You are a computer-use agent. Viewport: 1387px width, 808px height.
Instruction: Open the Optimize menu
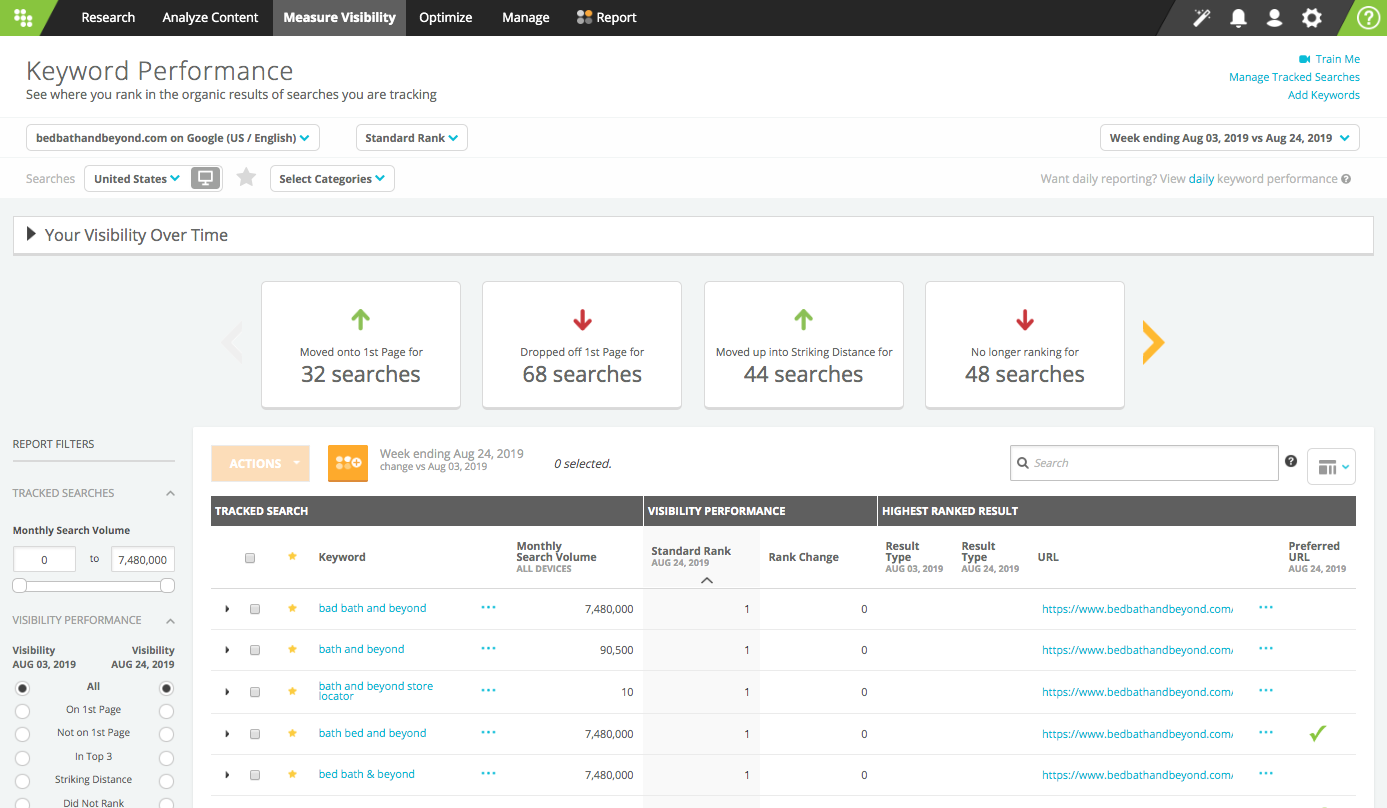coord(446,18)
